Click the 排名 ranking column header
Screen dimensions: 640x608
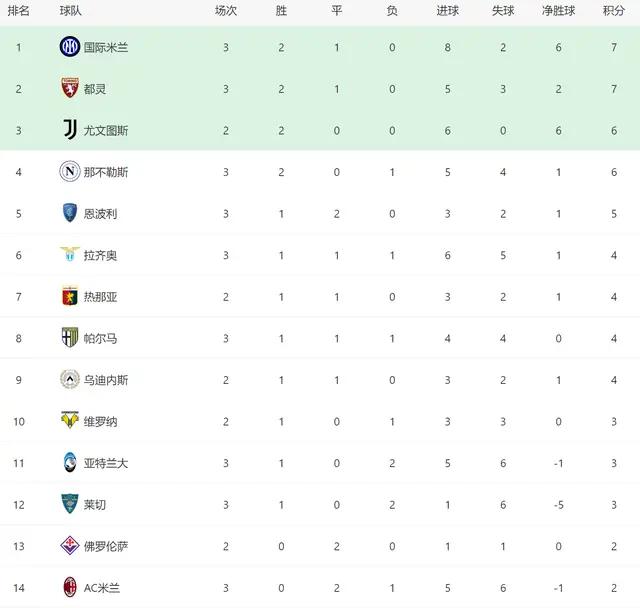pyautogui.click(x=18, y=11)
